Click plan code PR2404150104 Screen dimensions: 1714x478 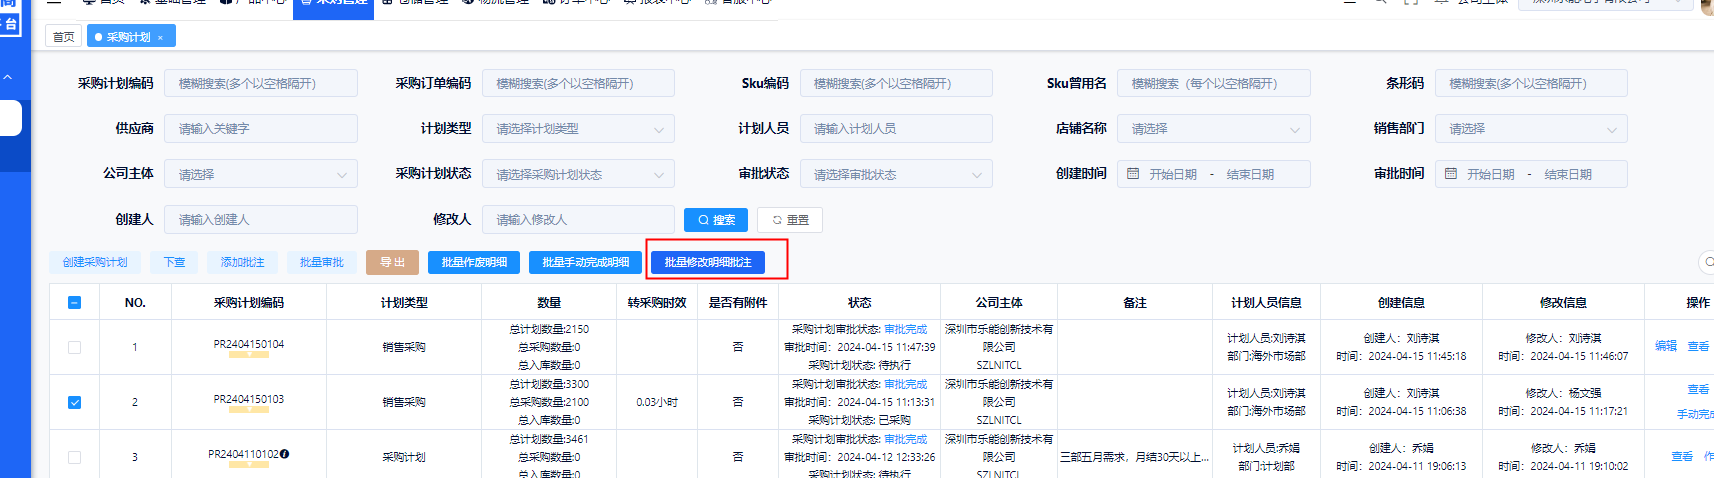tap(248, 344)
